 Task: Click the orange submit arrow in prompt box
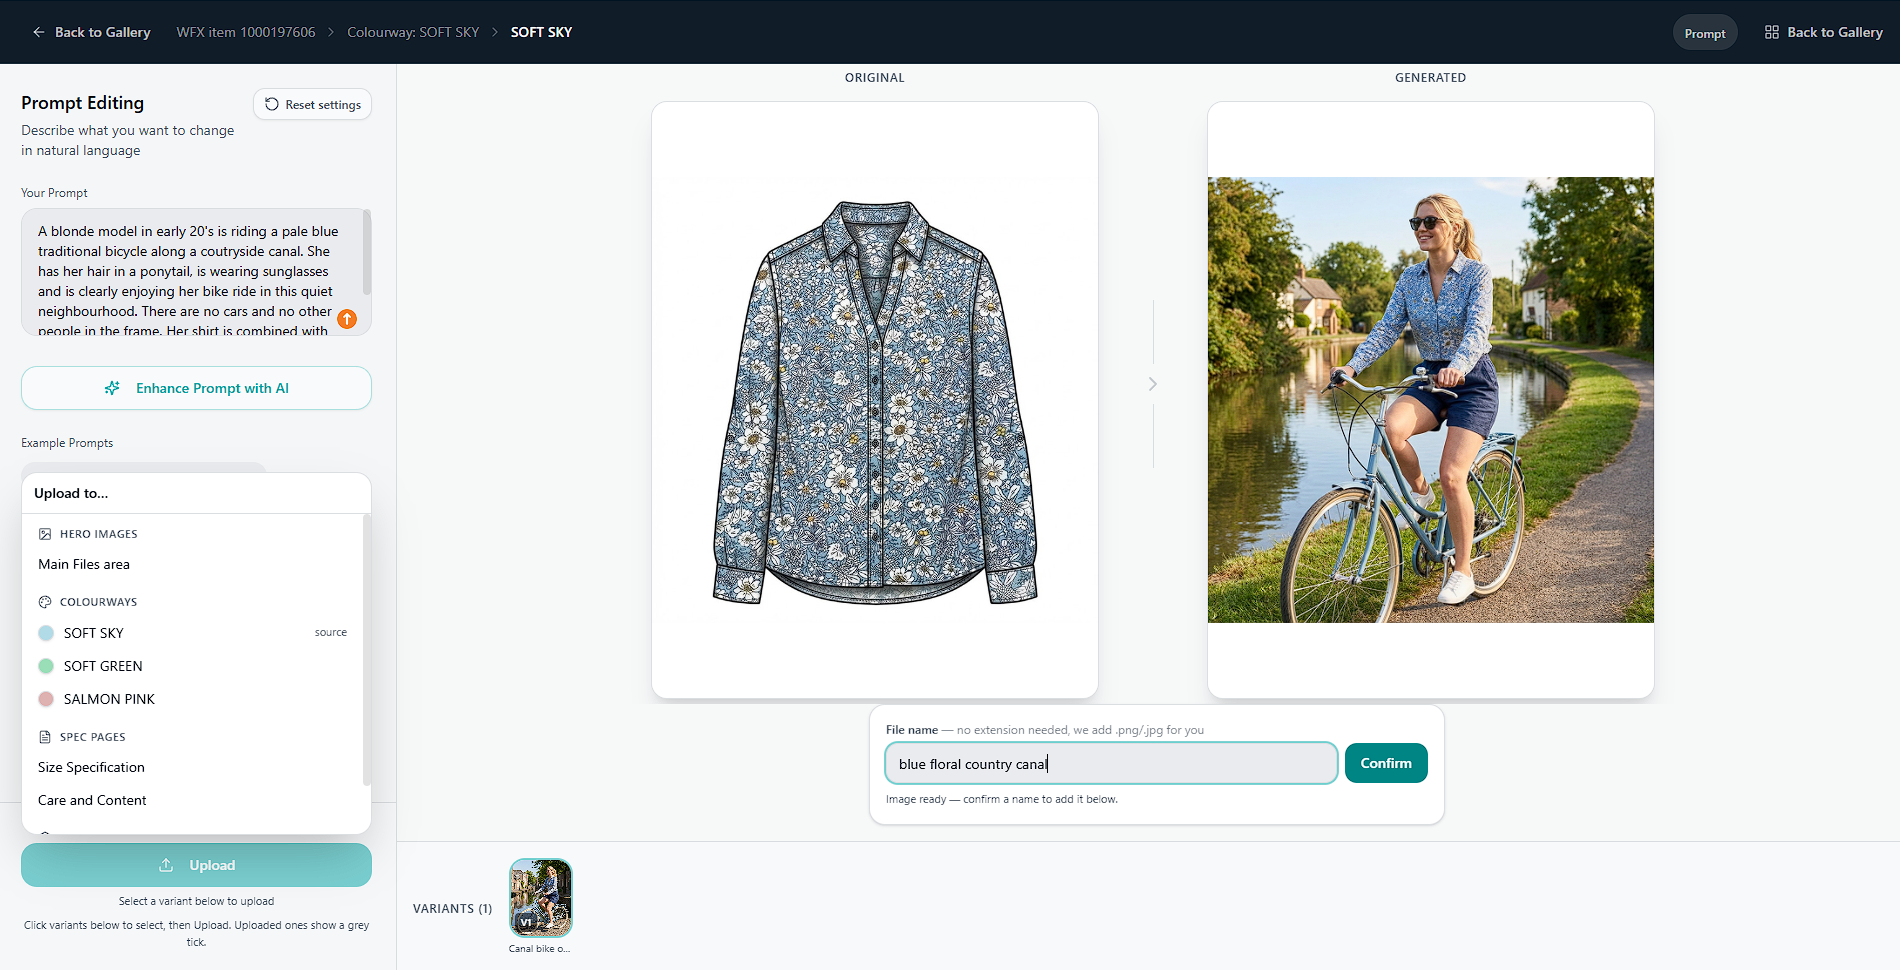[x=347, y=319]
